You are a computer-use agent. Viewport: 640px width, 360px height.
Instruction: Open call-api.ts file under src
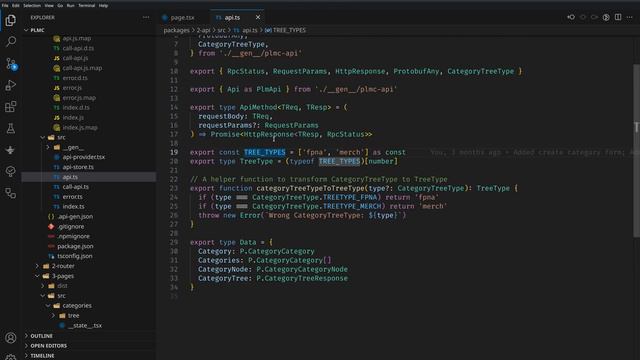click(x=76, y=187)
